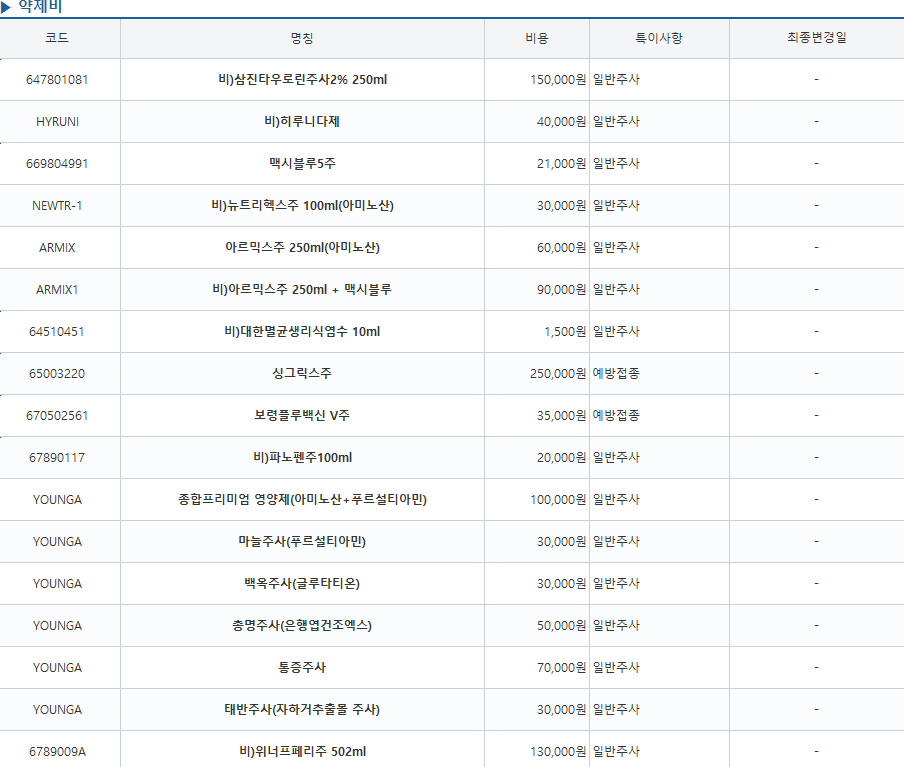The image size is (904, 767).
Task: Click code 647801081
Action: (x=57, y=80)
